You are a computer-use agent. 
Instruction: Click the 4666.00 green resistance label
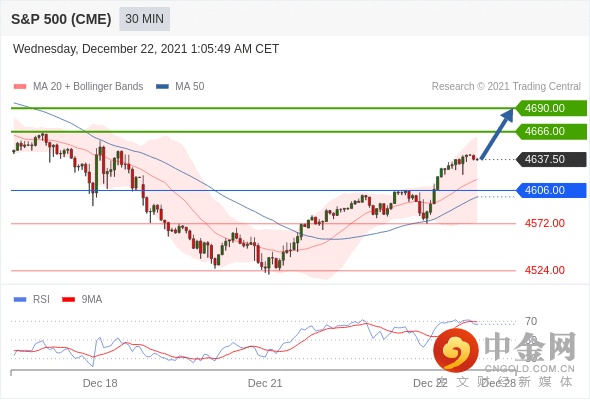coord(551,131)
